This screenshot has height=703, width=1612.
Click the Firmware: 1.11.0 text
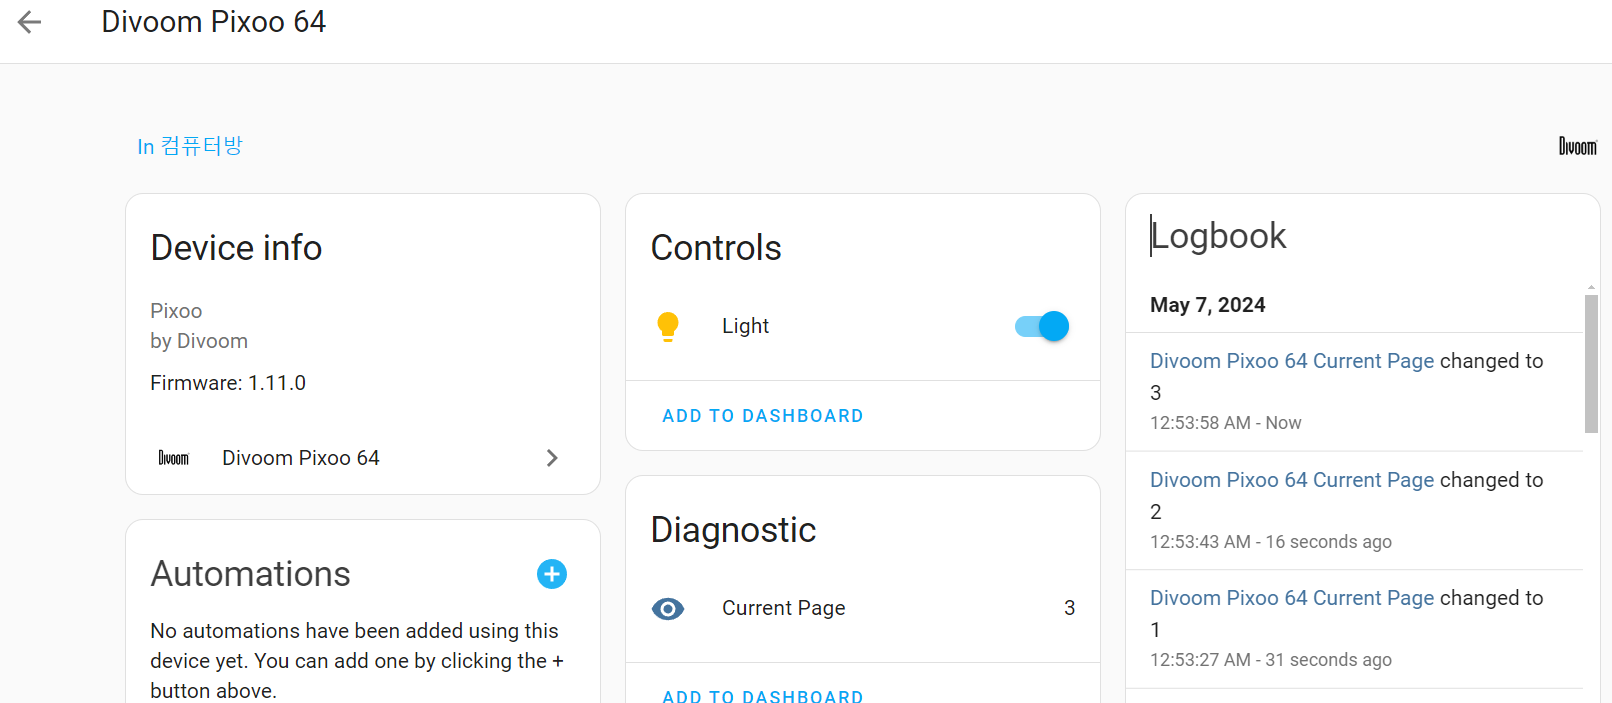click(228, 383)
